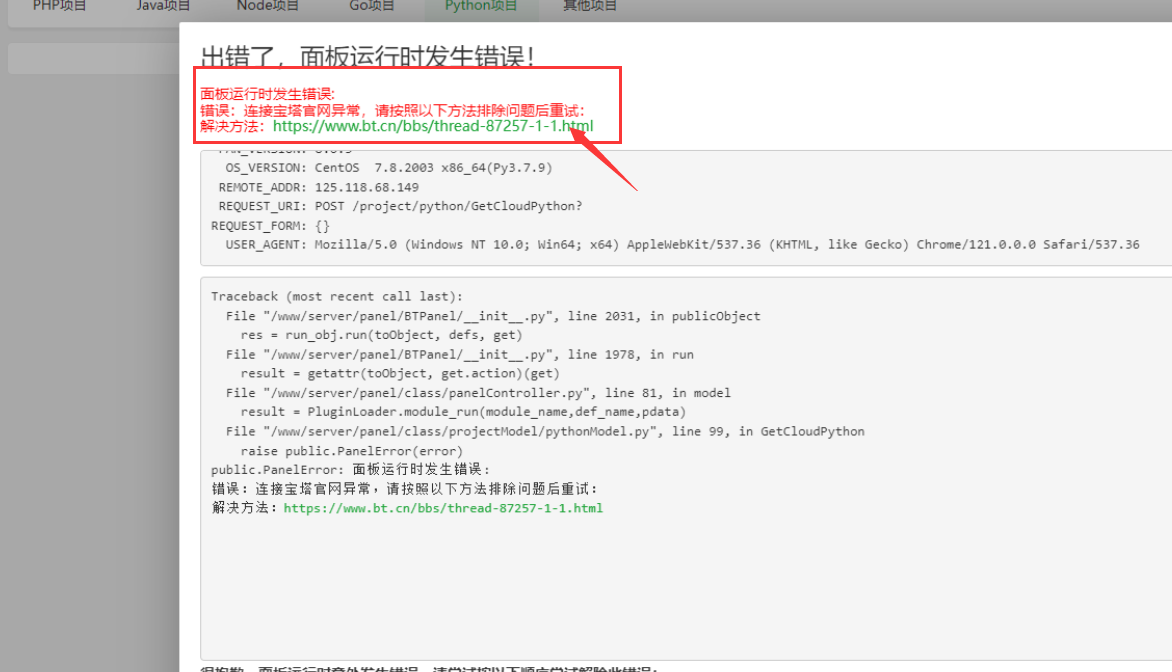The image size is (1172, 672).
Task: Select the Node项目 tab
Action: (x=268, y=6)
